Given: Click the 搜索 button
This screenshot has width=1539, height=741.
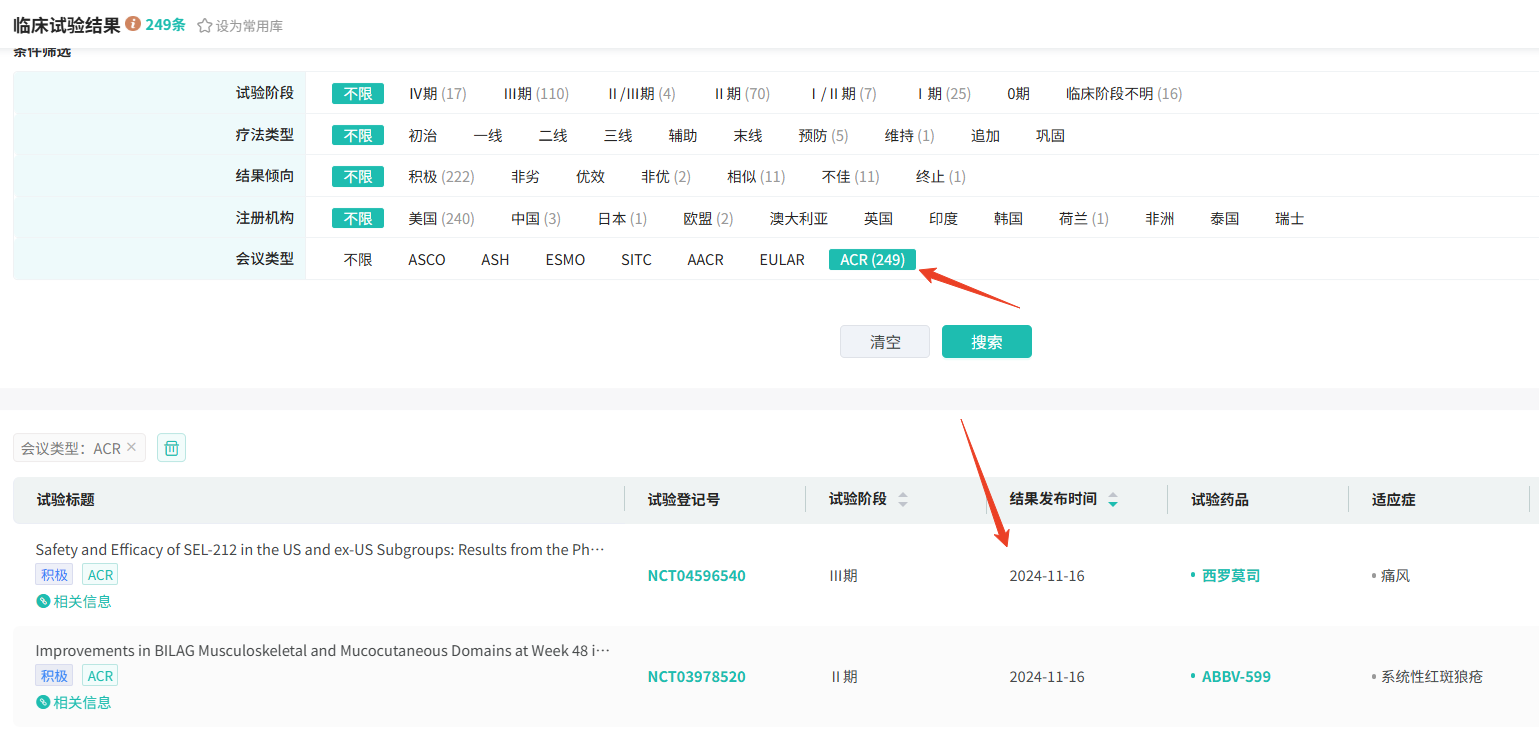Looking at the screenshot, I should coord(986,342).
